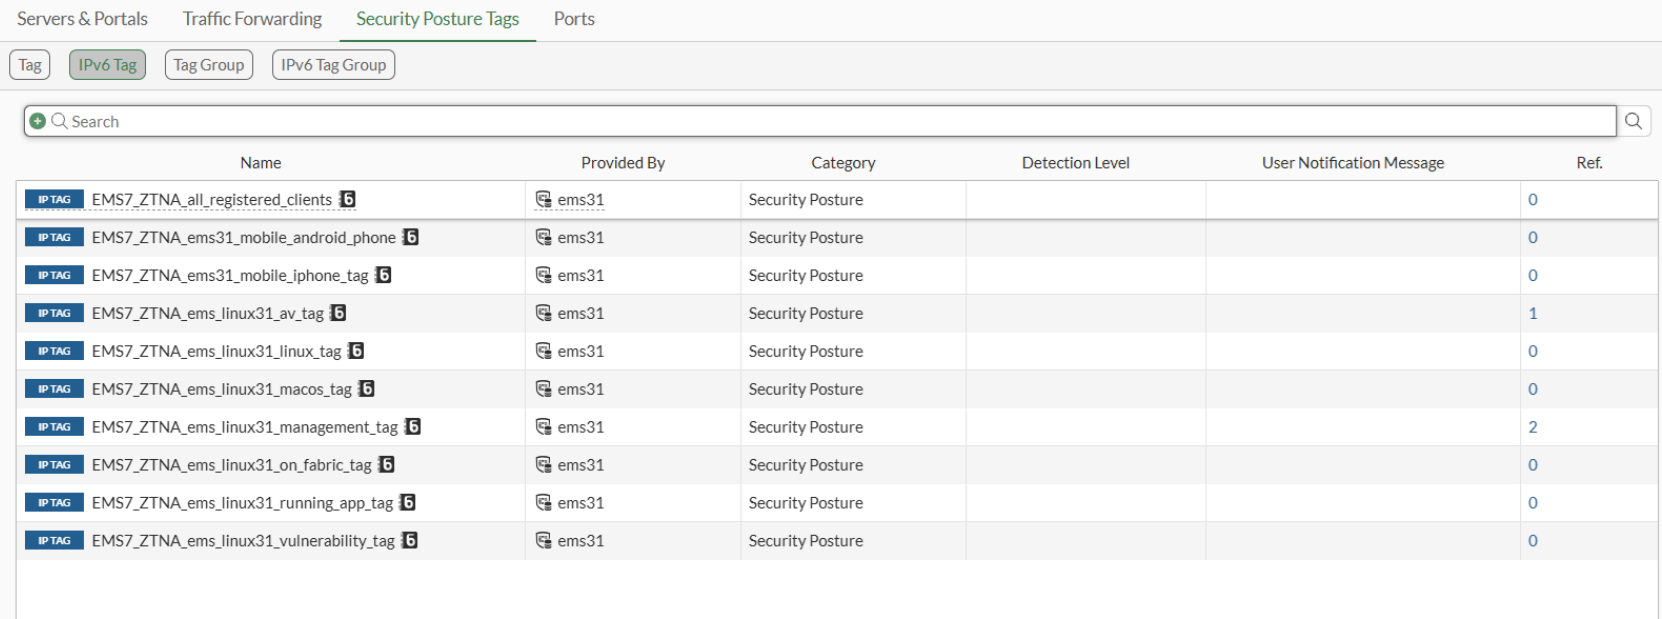
Task: Open reference count 2 for management_tag
Action: [1532, 427]
